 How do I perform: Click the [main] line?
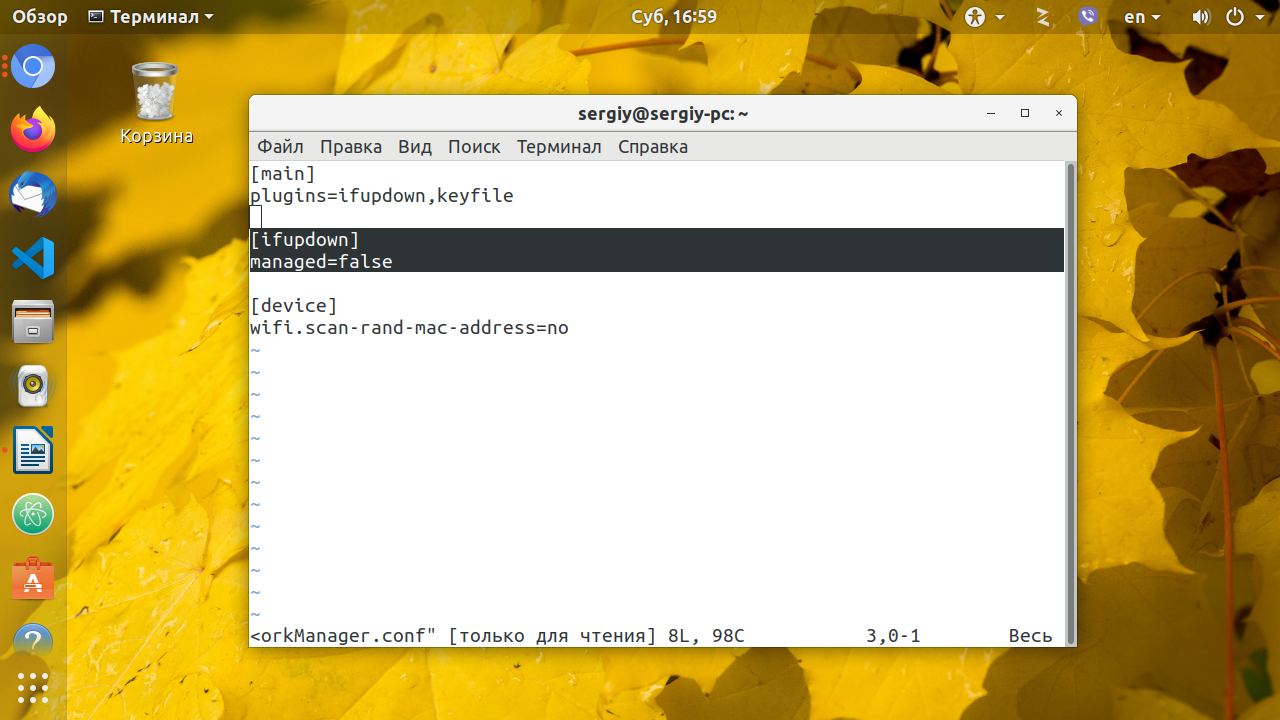coord(283,174)
